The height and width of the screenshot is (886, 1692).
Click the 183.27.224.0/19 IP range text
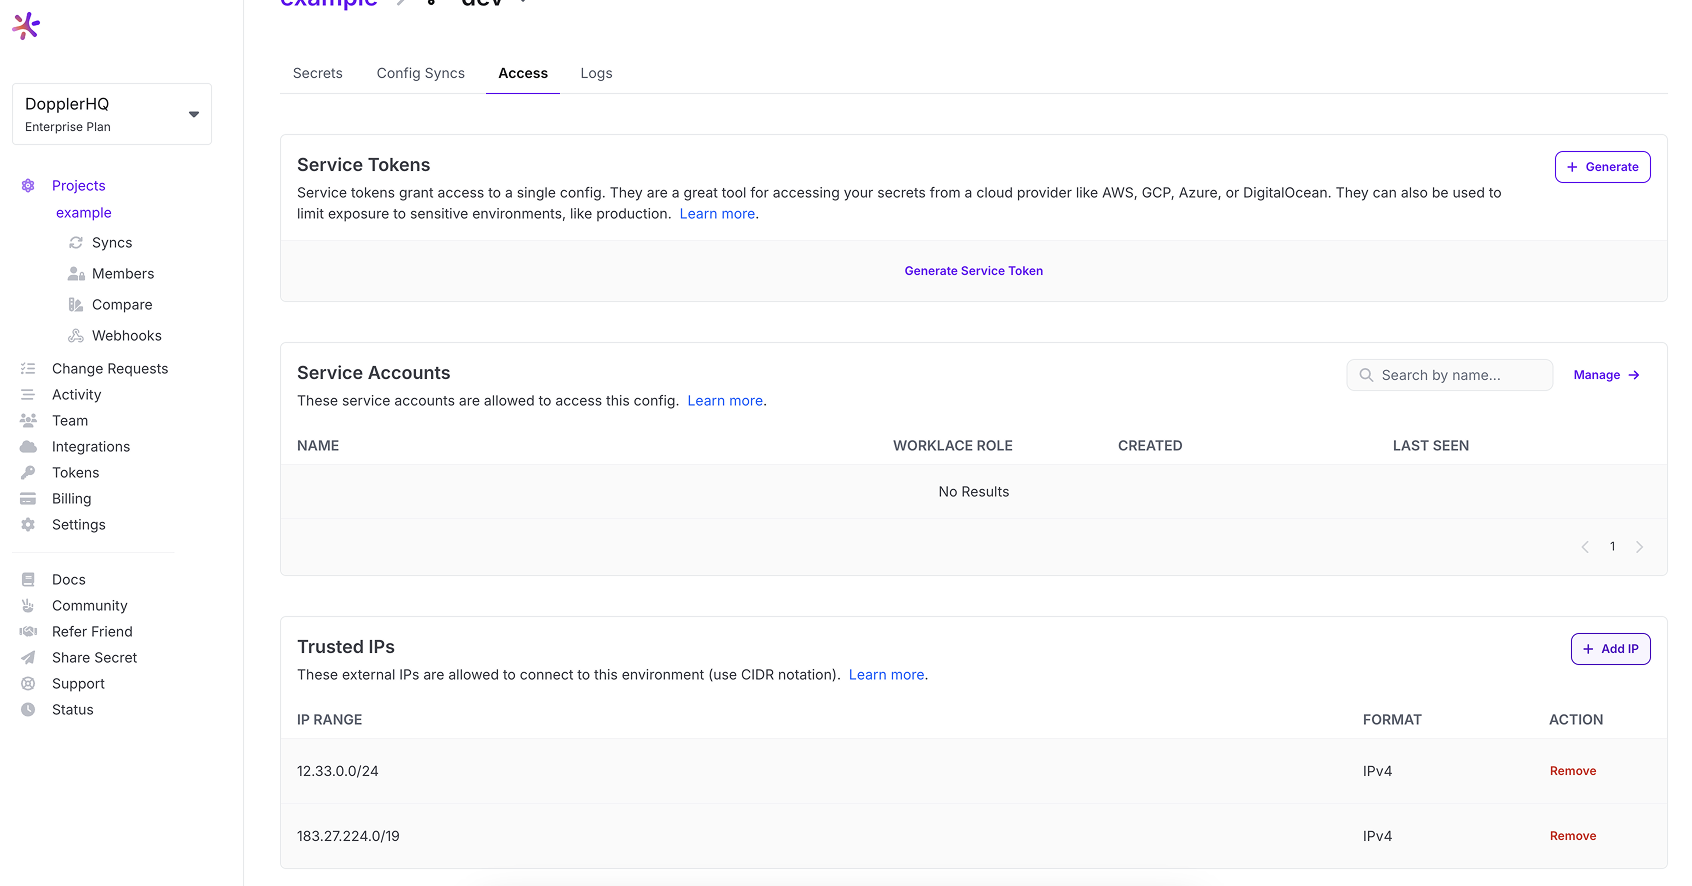point(348,836)
